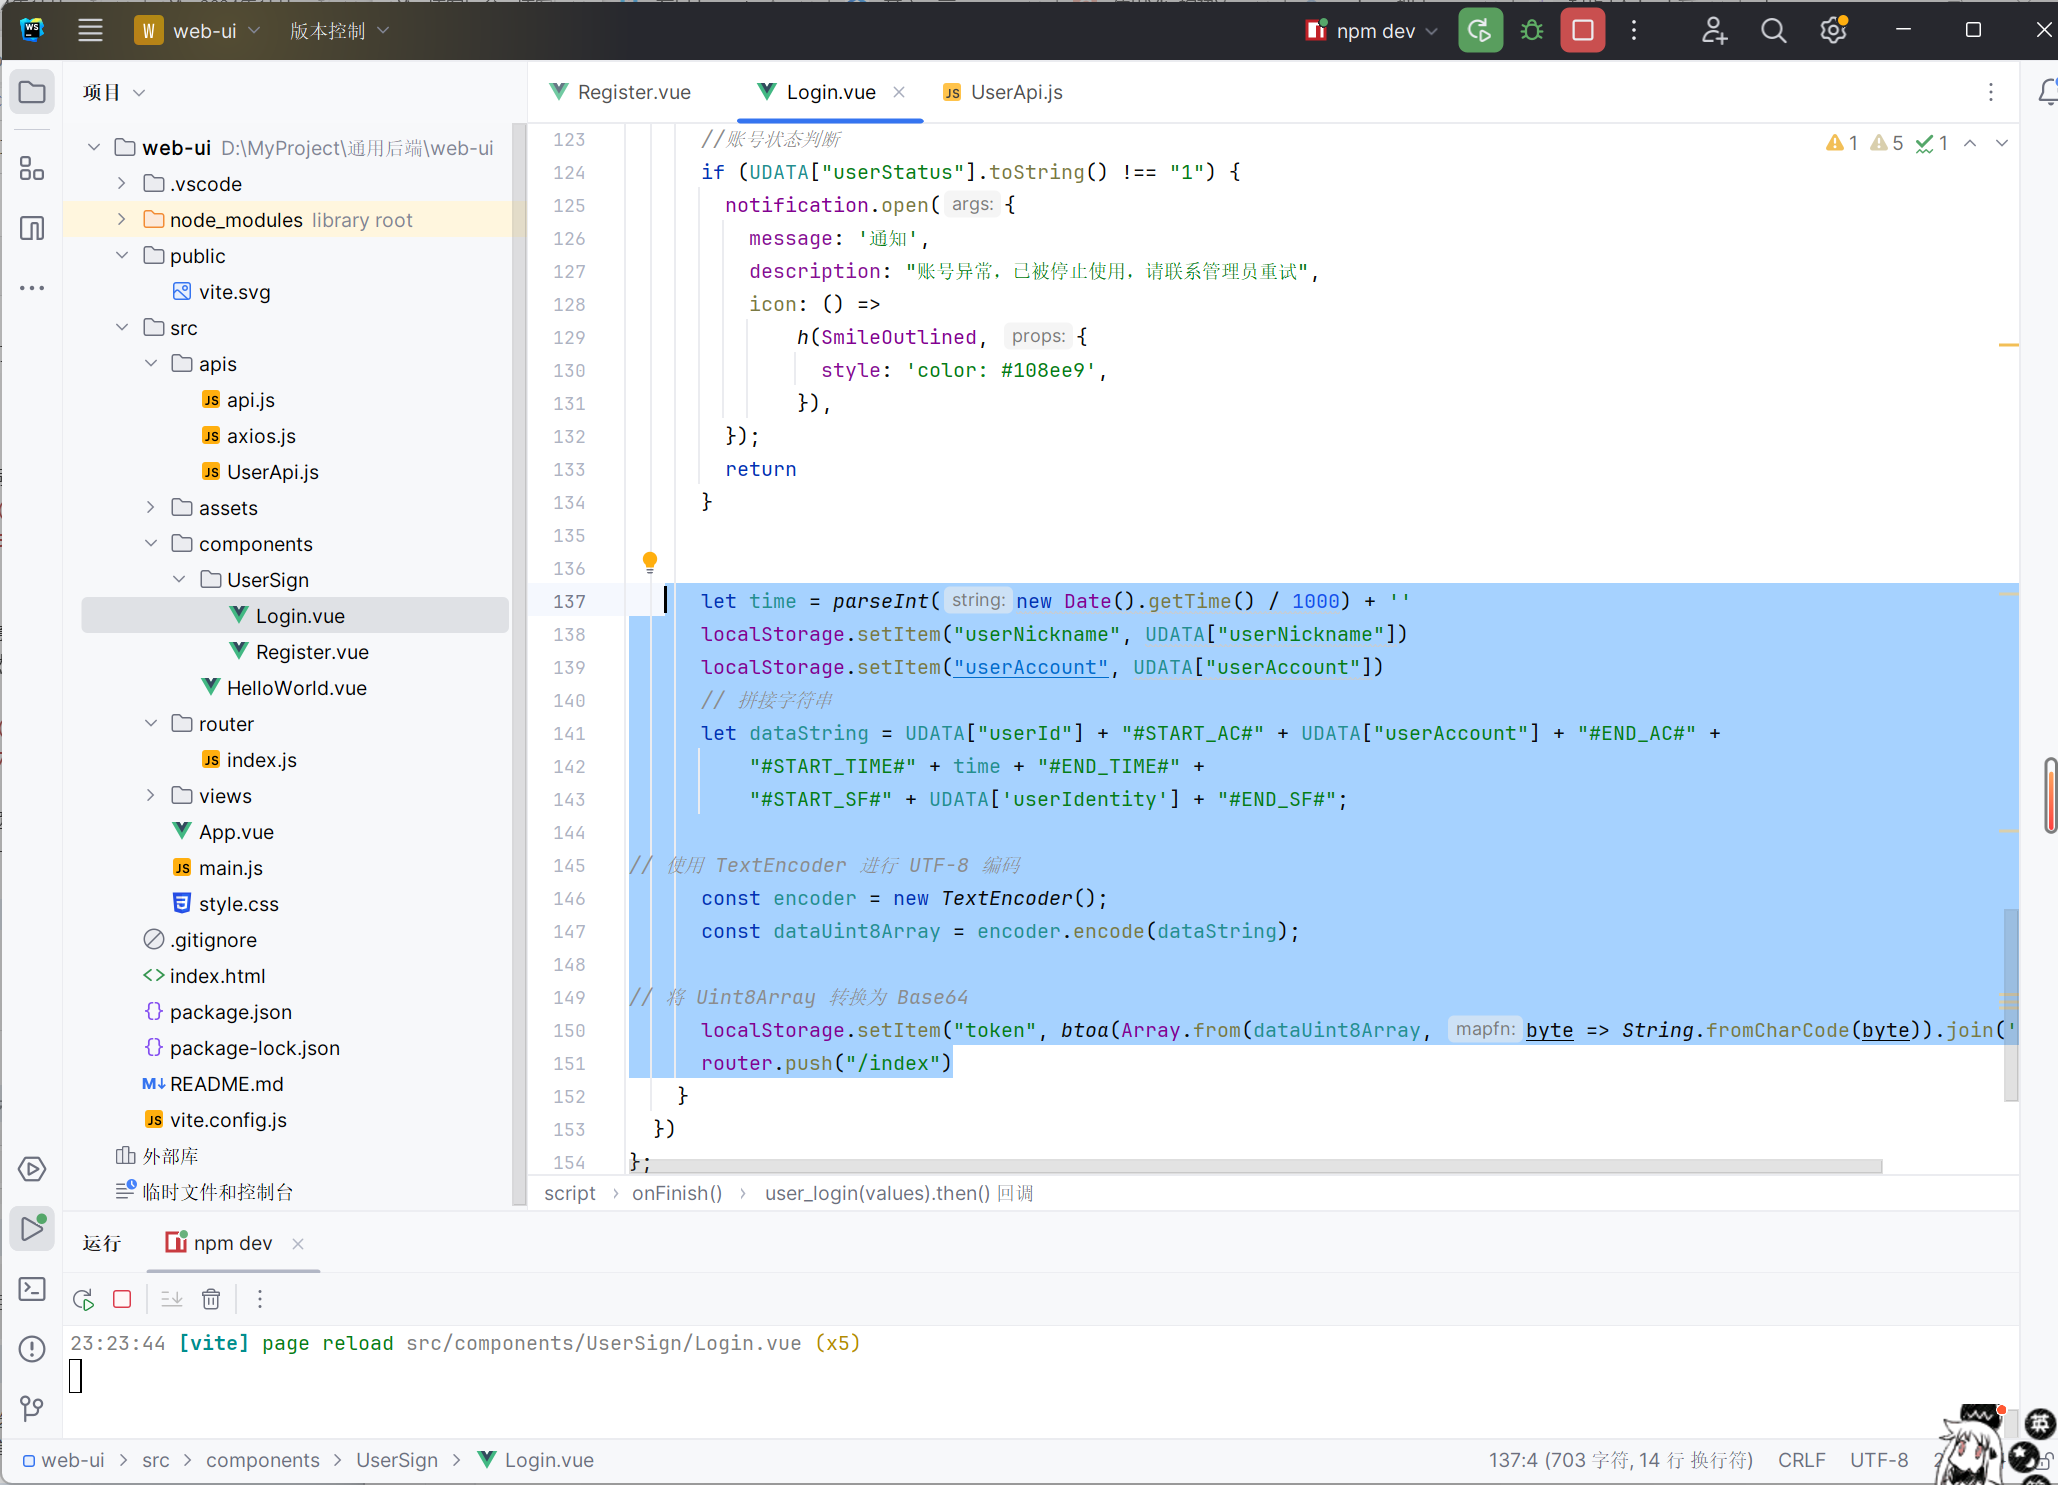Image resolution: width=2058 pixels, height=1485 pixels.
Task: Open the web-ui project dropdown
Action: pos(197,31)
